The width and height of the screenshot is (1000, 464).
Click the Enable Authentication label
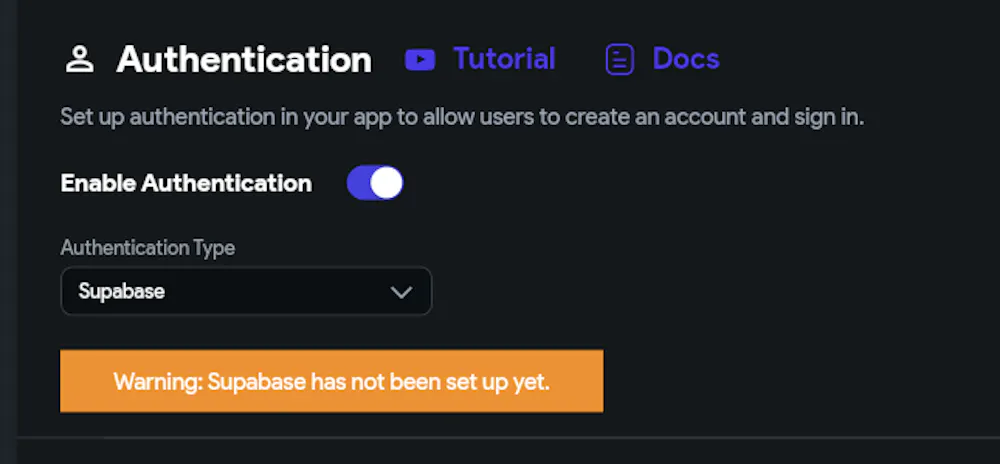click(x=186, y=183)
